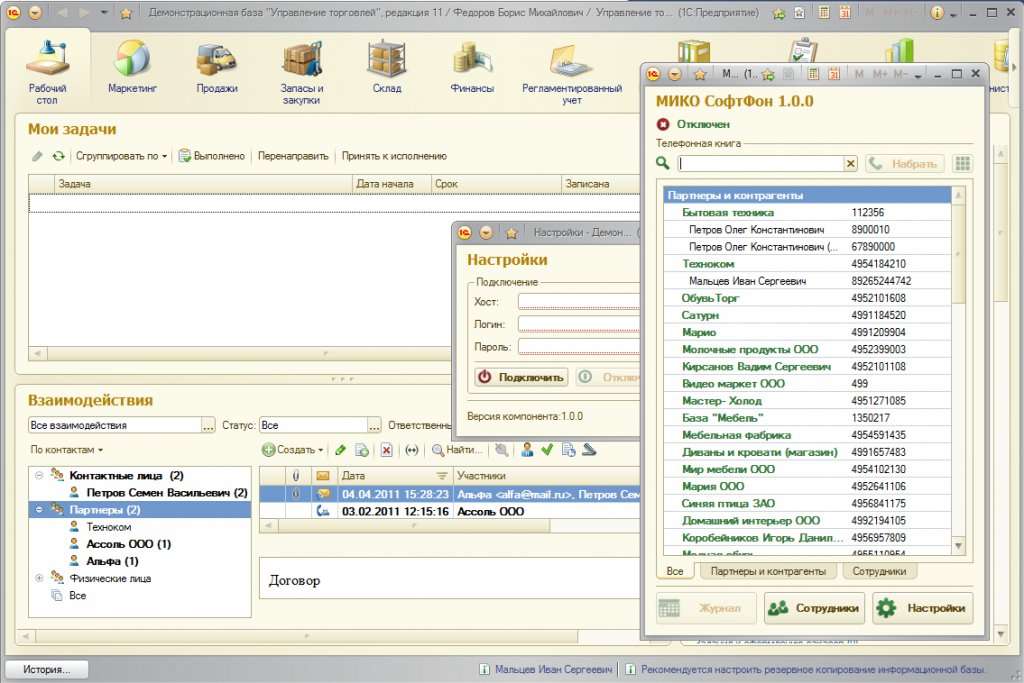The width and height of the screenshot is (1024, 683).
Task: Open the Склад section
Action: [x=387, y=67]
